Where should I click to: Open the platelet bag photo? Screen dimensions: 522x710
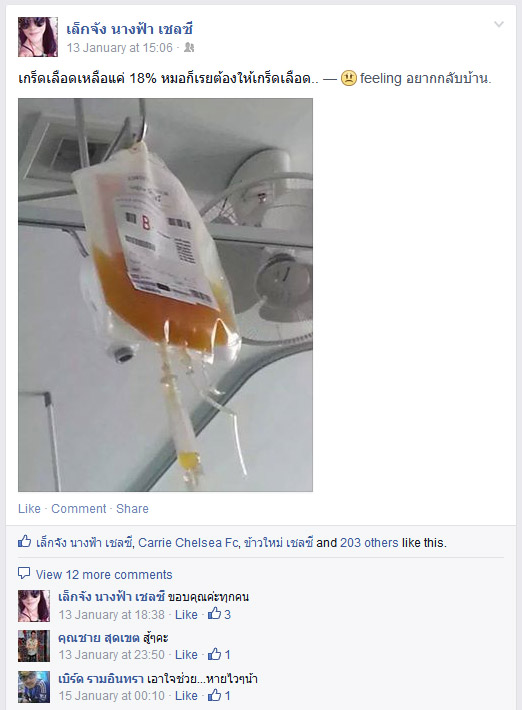165,295
